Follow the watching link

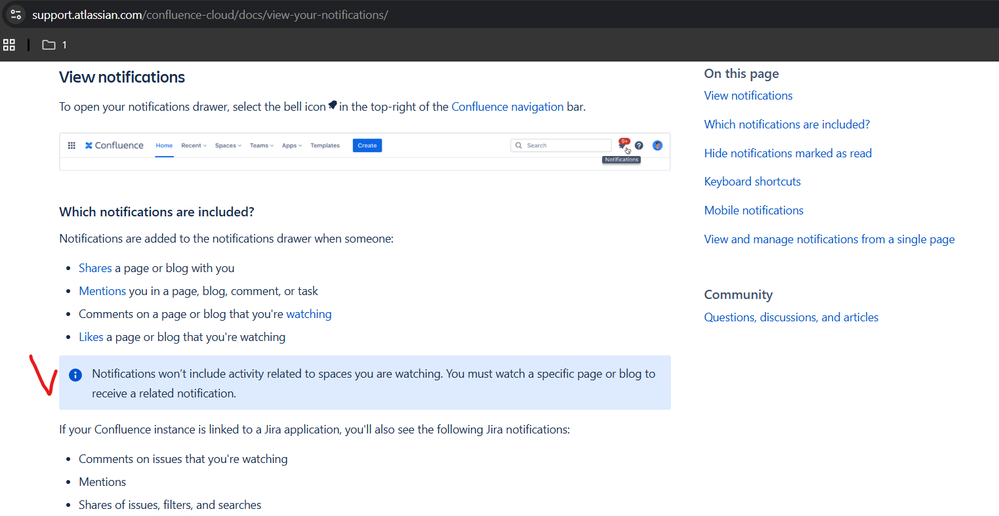click(x=309, y=314)
